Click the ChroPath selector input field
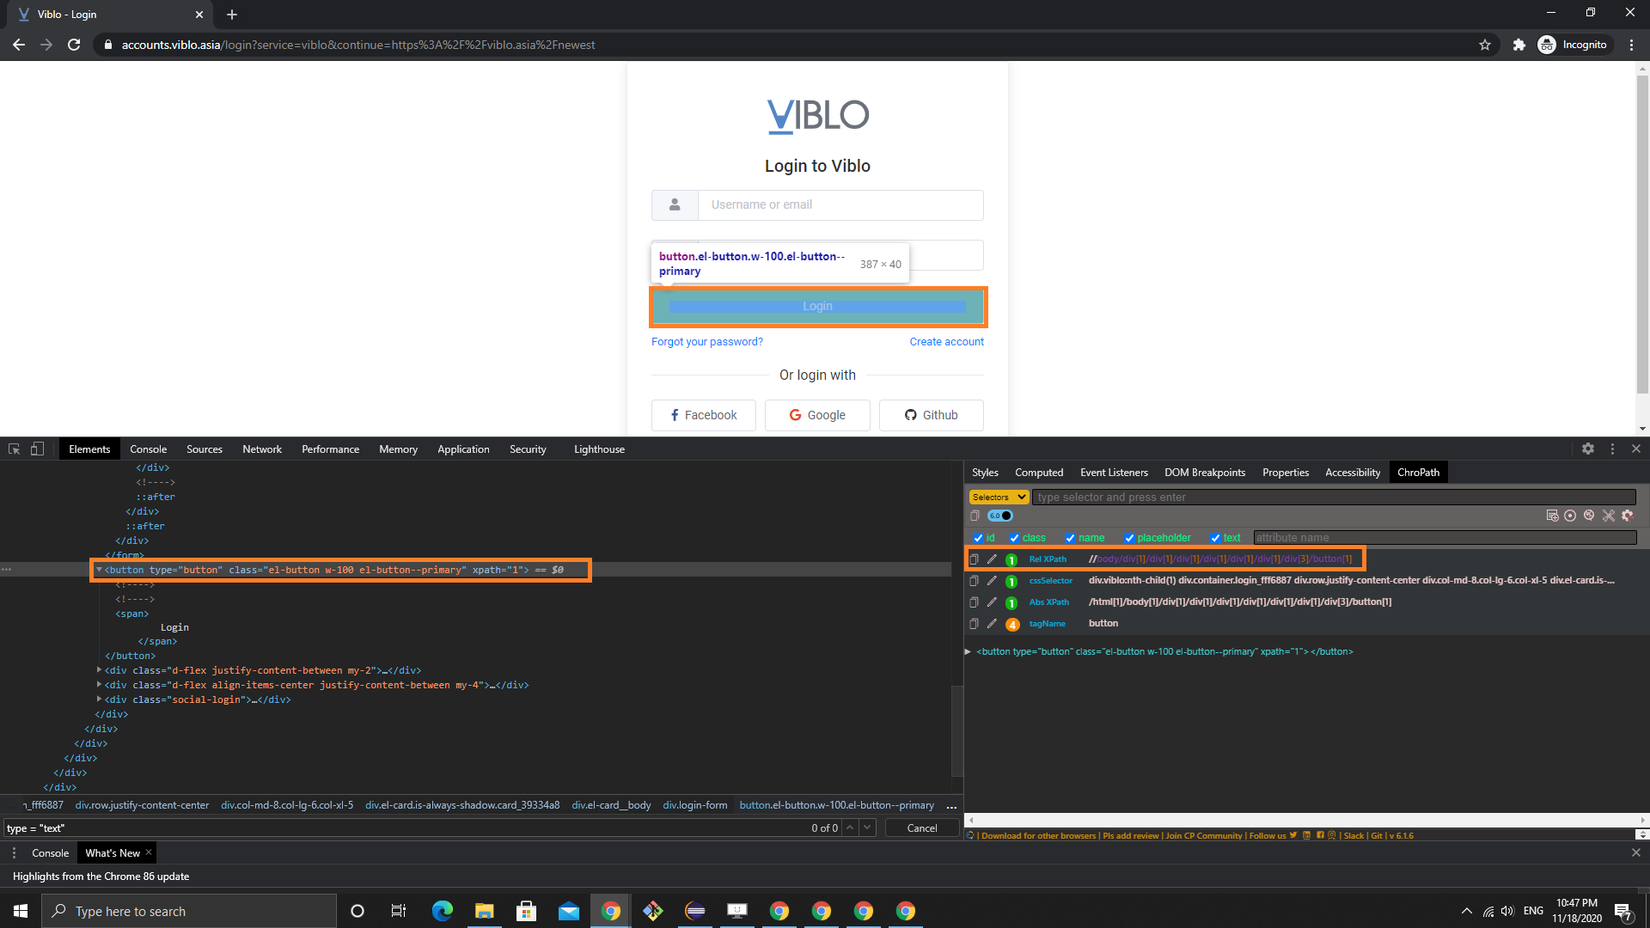This screenshot has height=928, width=1650. (1334, 497)
